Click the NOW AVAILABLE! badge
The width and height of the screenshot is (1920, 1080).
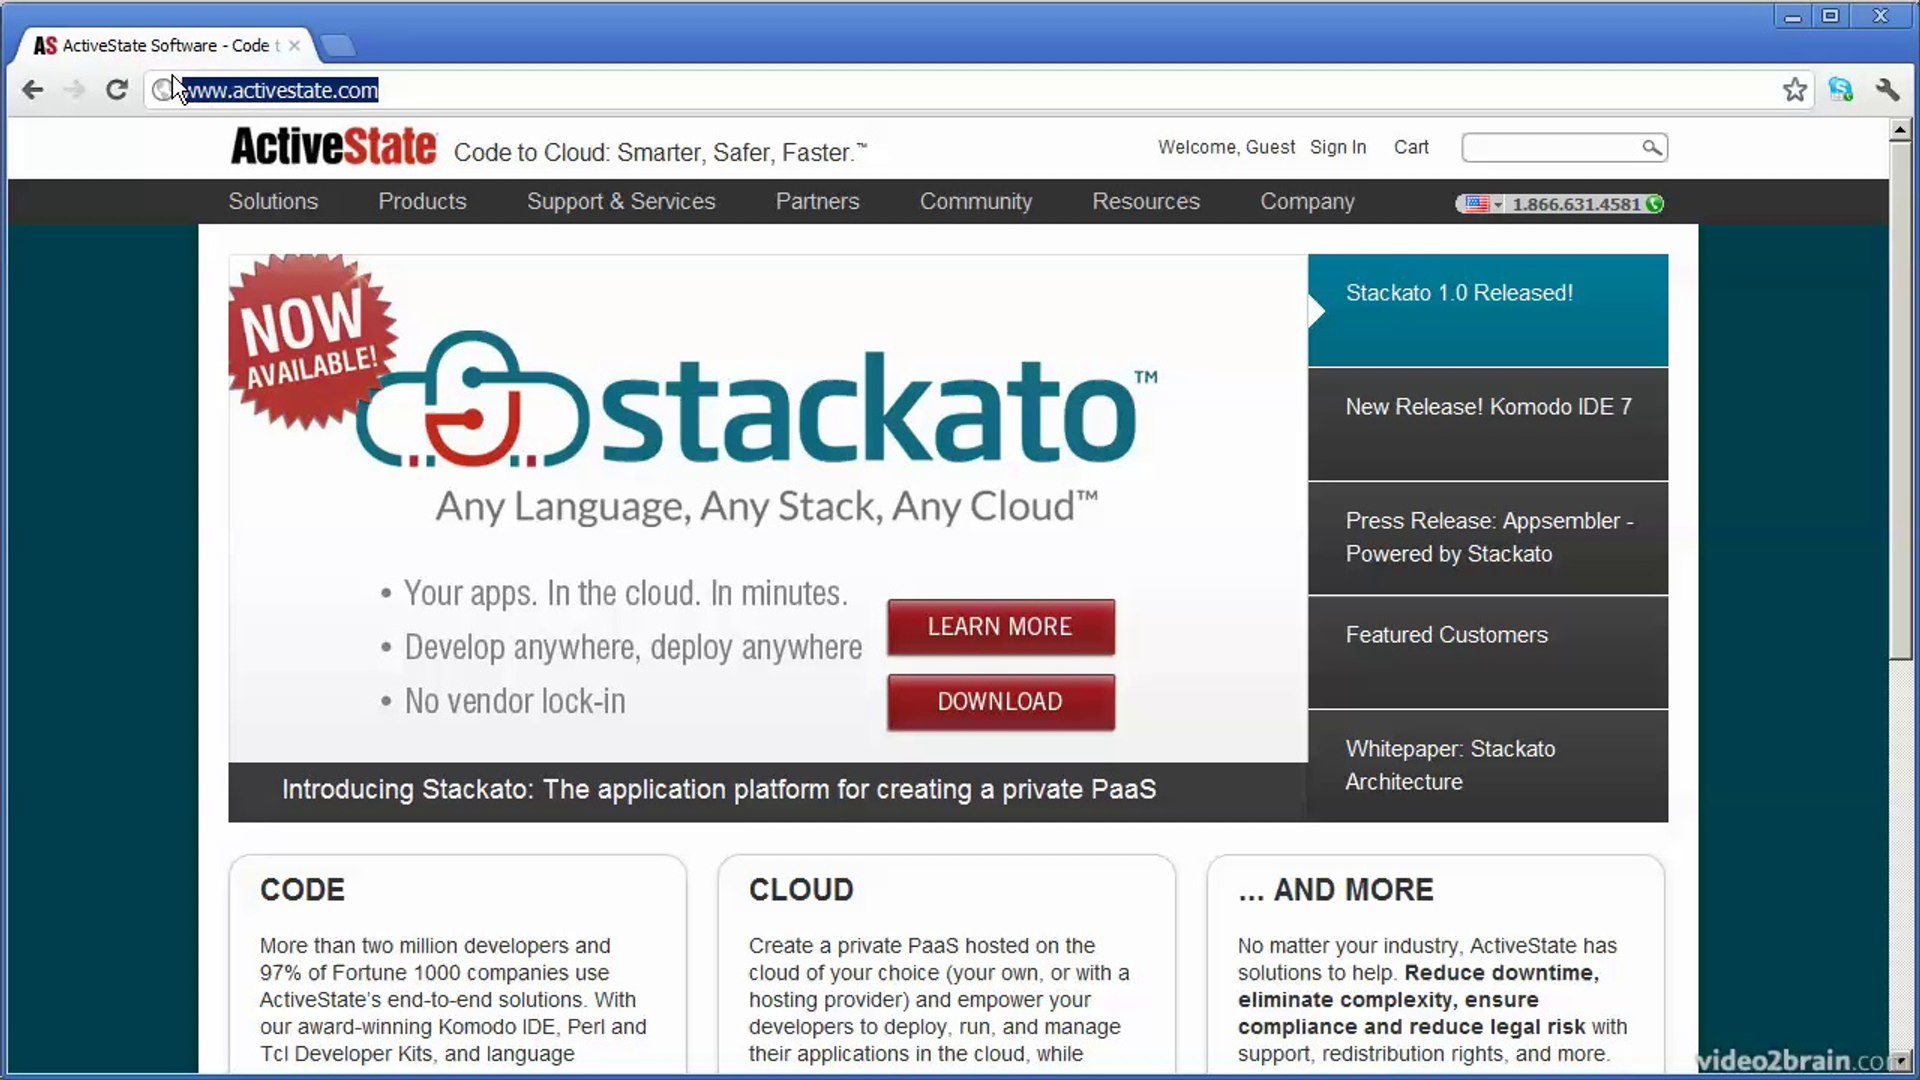pos(310,340)
